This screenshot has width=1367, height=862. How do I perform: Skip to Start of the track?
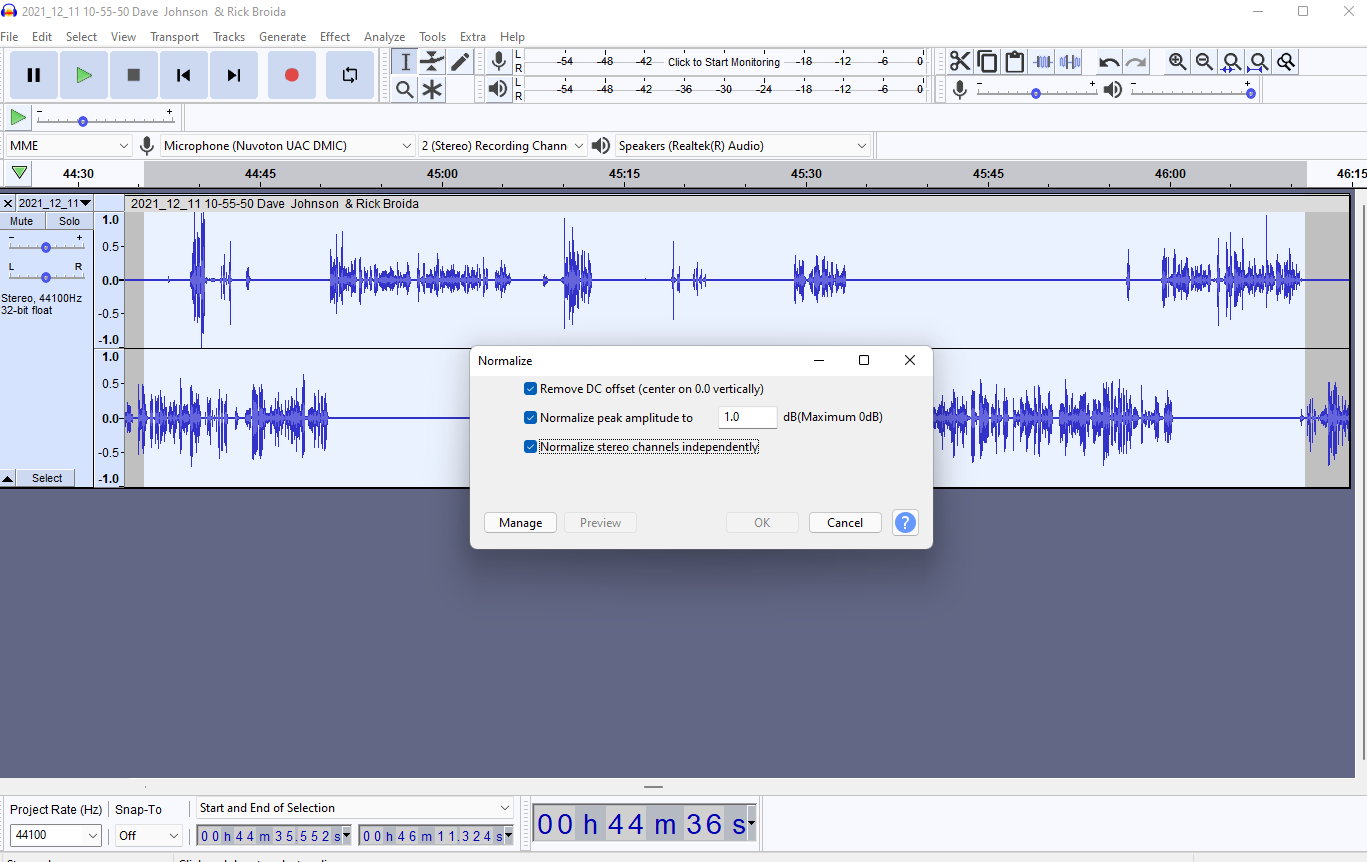[184, 75]
